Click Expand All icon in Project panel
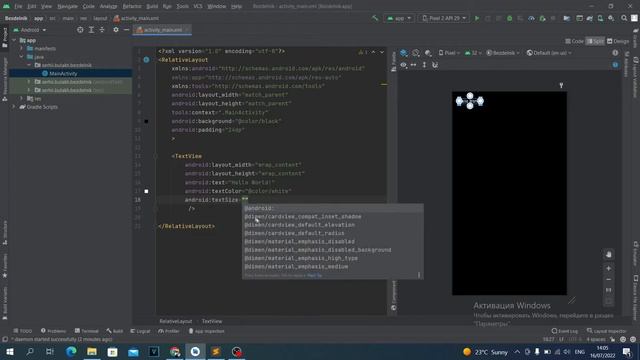This screenshot has width=640, height=360. pyautogui.click(x=91, y=30)
